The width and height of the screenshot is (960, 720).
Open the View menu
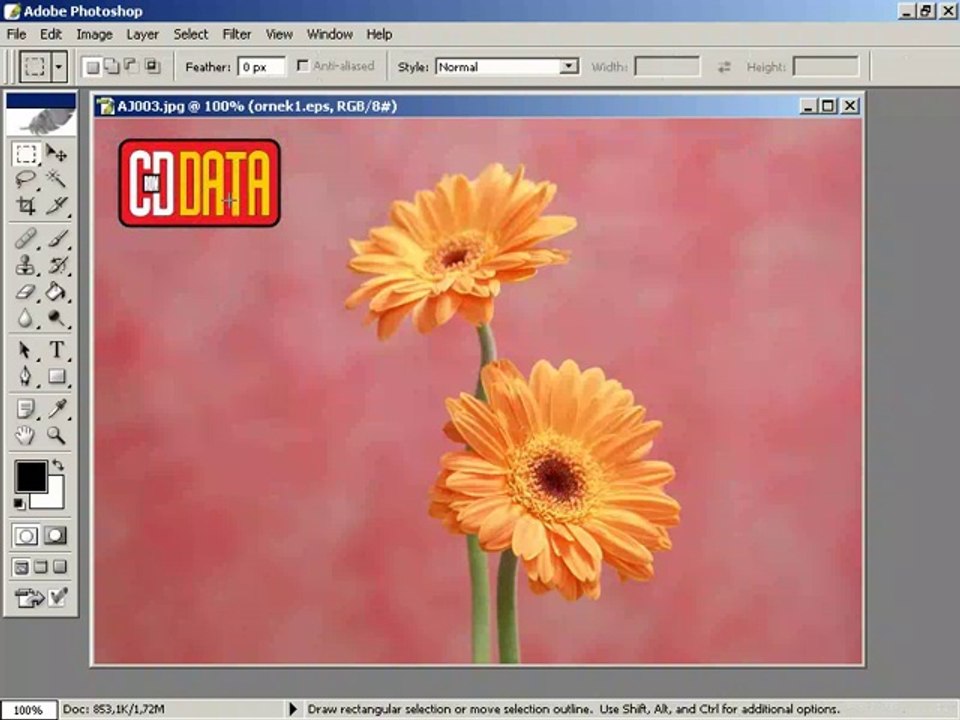[x=279, y=34]
